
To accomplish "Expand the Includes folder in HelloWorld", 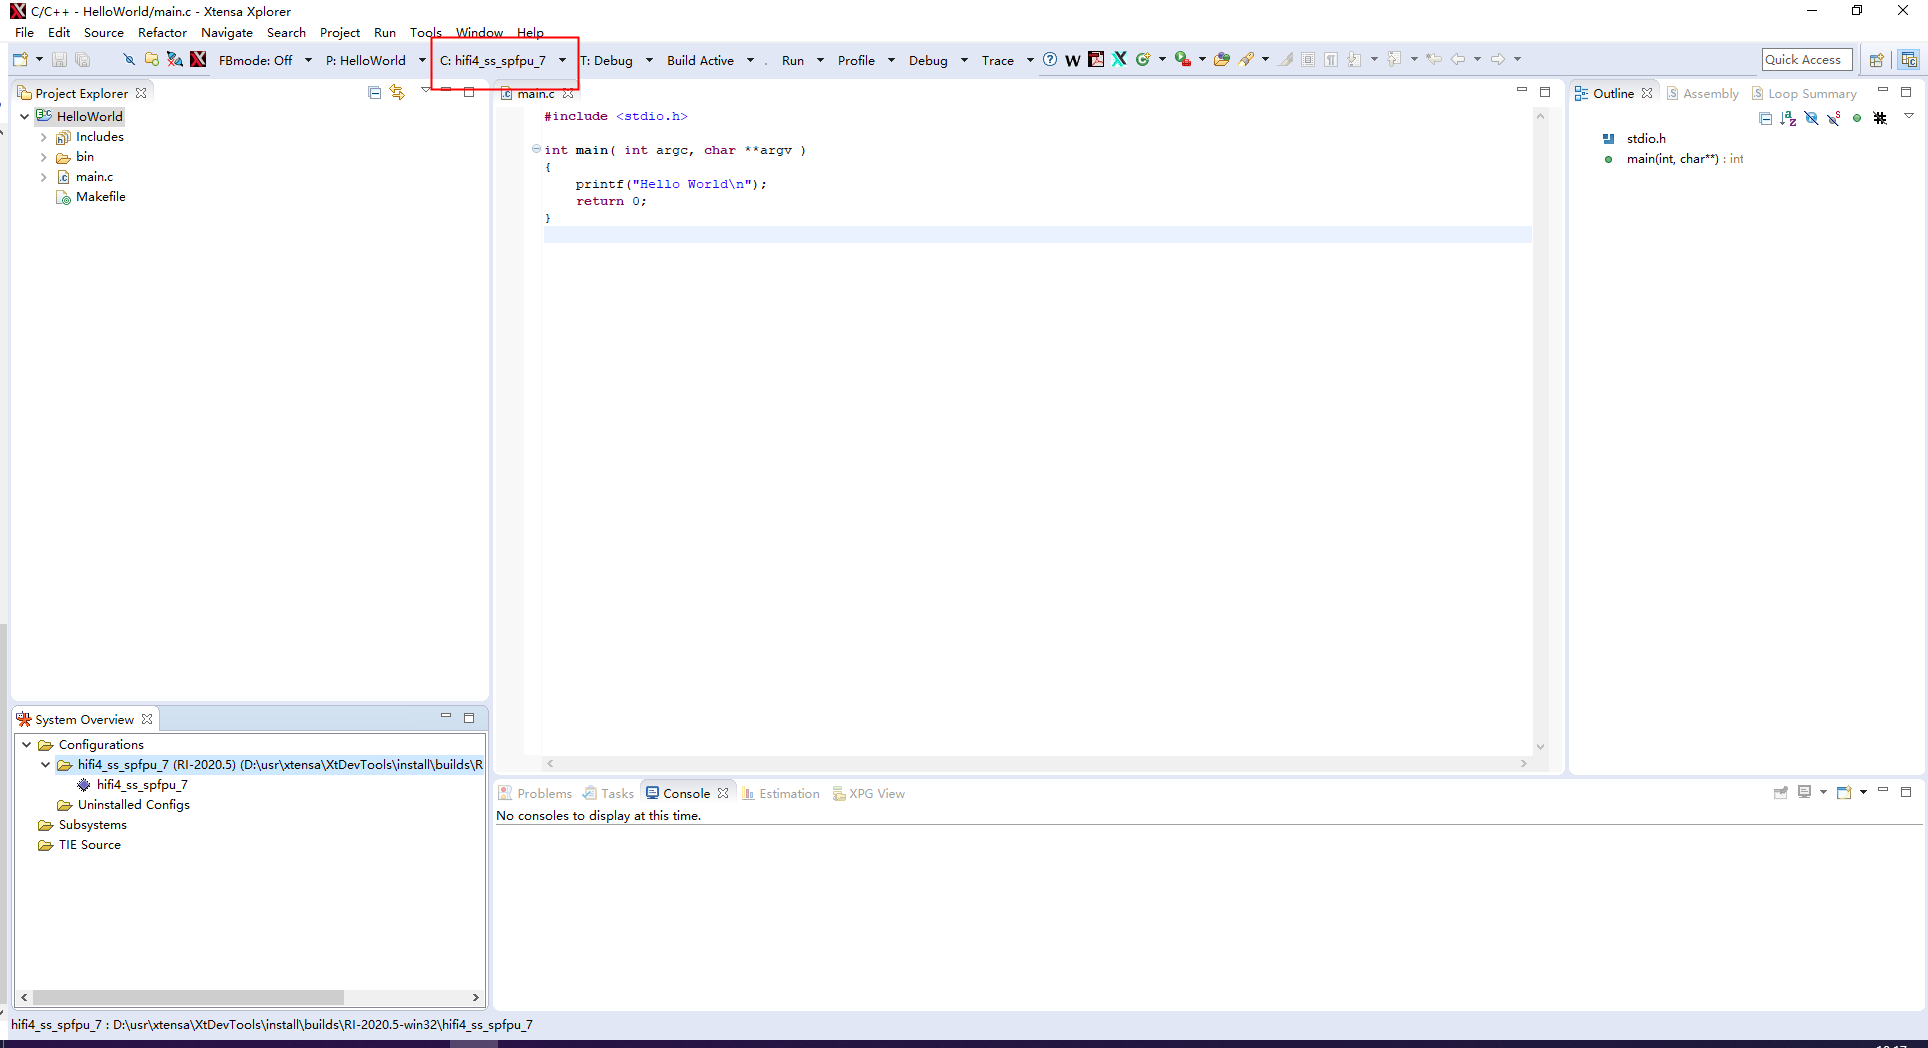I will (x=44, y=137).
